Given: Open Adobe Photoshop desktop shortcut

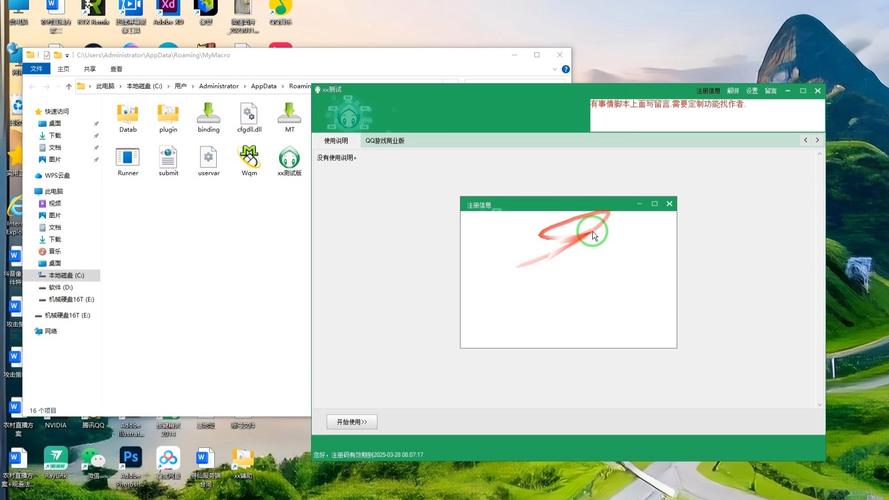Looking at the screenshot, I should point(130,466).
